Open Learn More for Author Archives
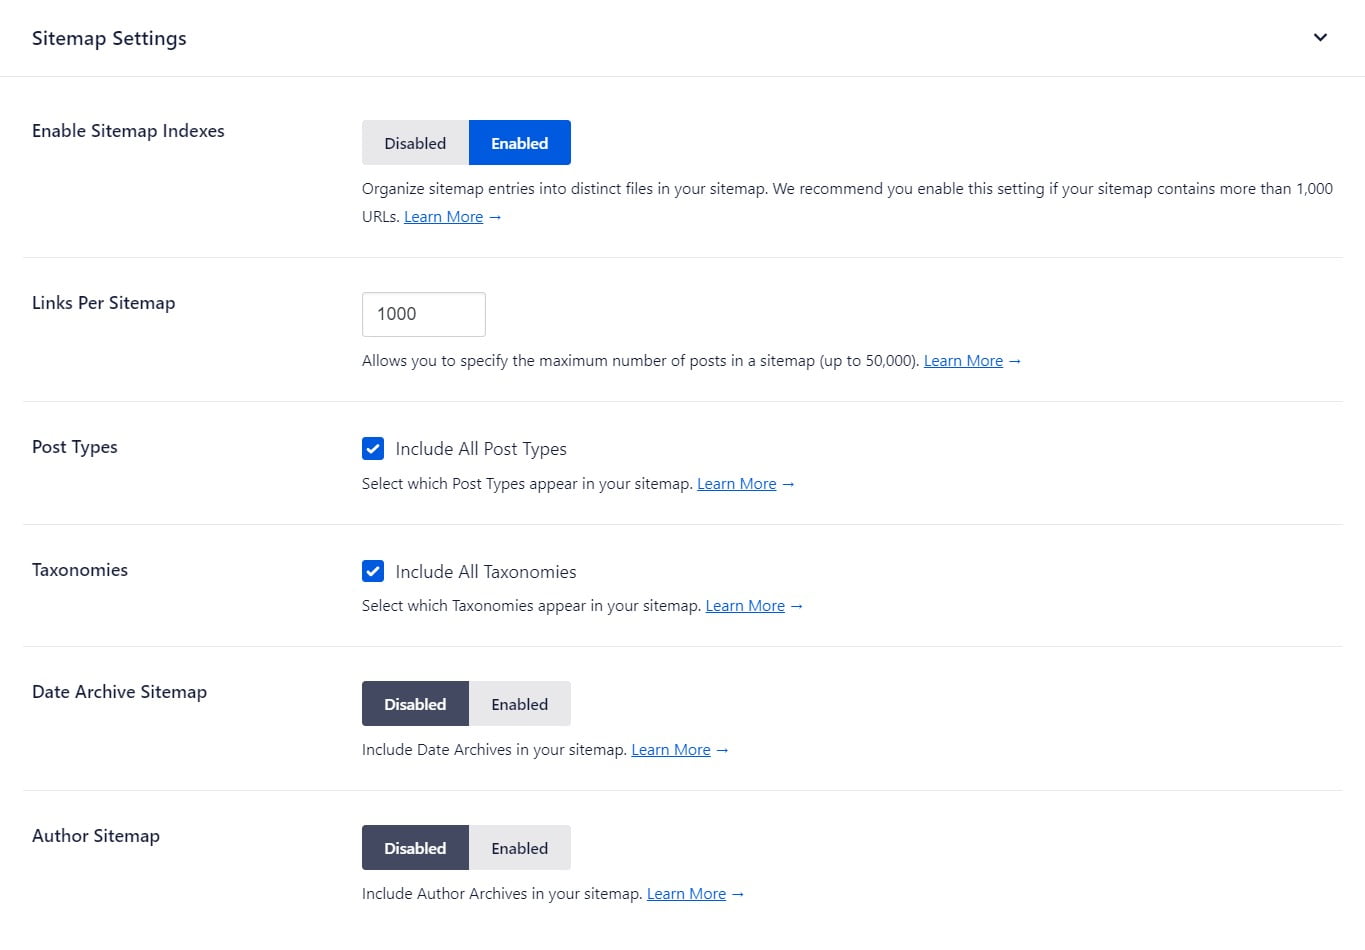Viewport: 1365px width, 950px height. pos(686,894)
